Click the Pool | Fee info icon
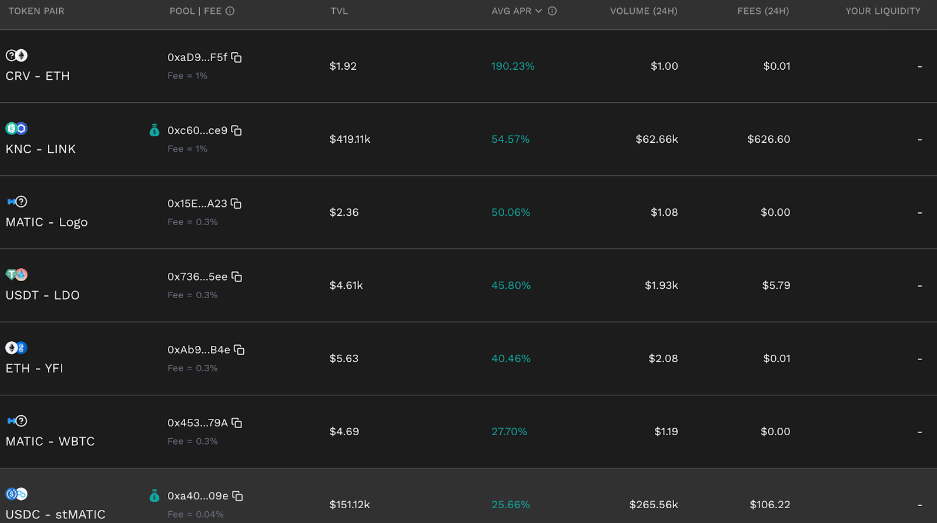Screen dimensions: 937x523 click(x=230, y=11)
